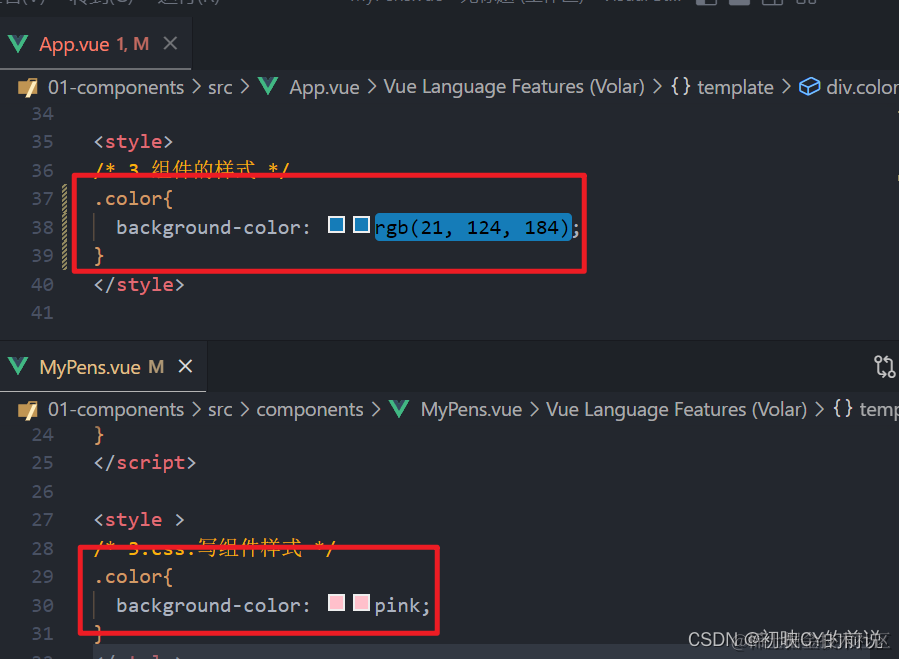Screen dimensions: 899x659
Task: Click curly braces icon in lower breadcrumb
Action: (843, 408)
